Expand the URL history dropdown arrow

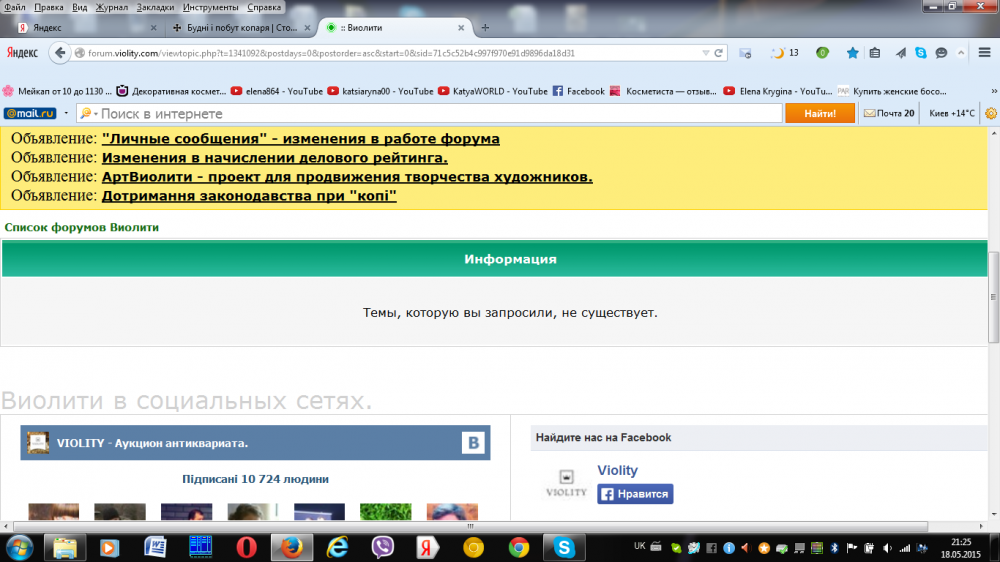tap(705, 53)
